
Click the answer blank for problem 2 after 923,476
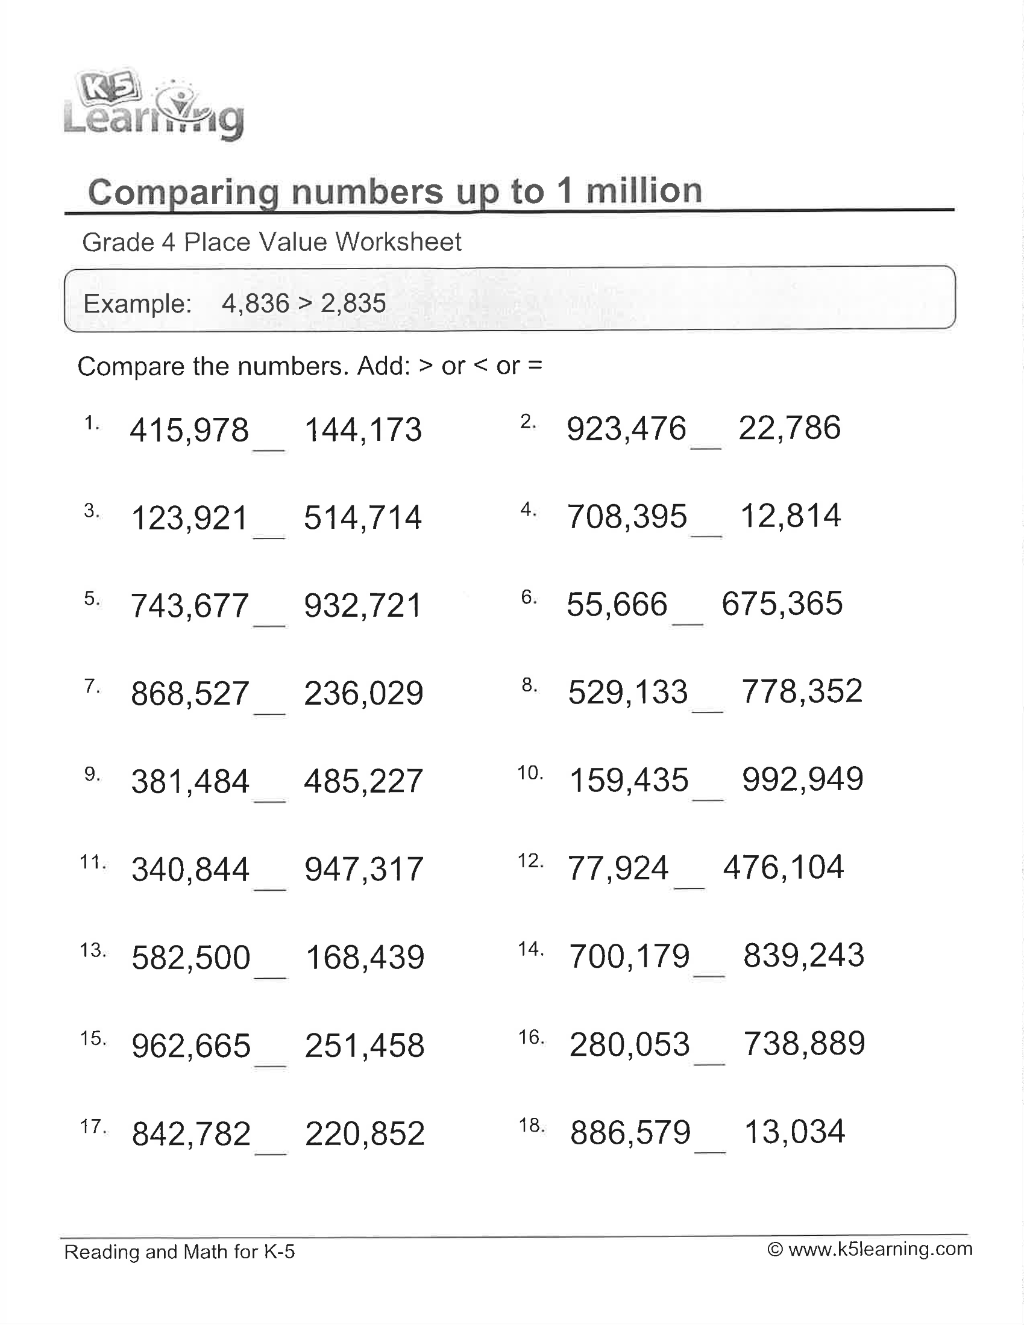click(706, 447)
